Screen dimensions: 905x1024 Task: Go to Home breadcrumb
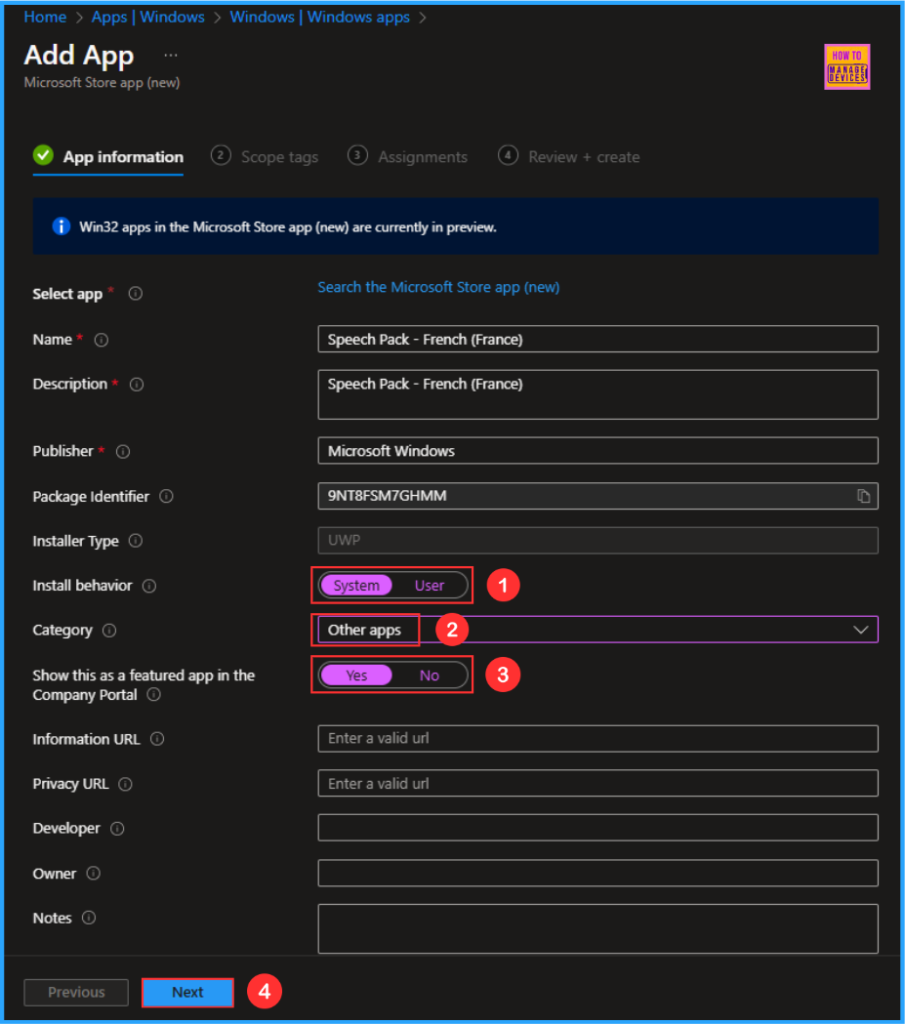click(45, 17)
